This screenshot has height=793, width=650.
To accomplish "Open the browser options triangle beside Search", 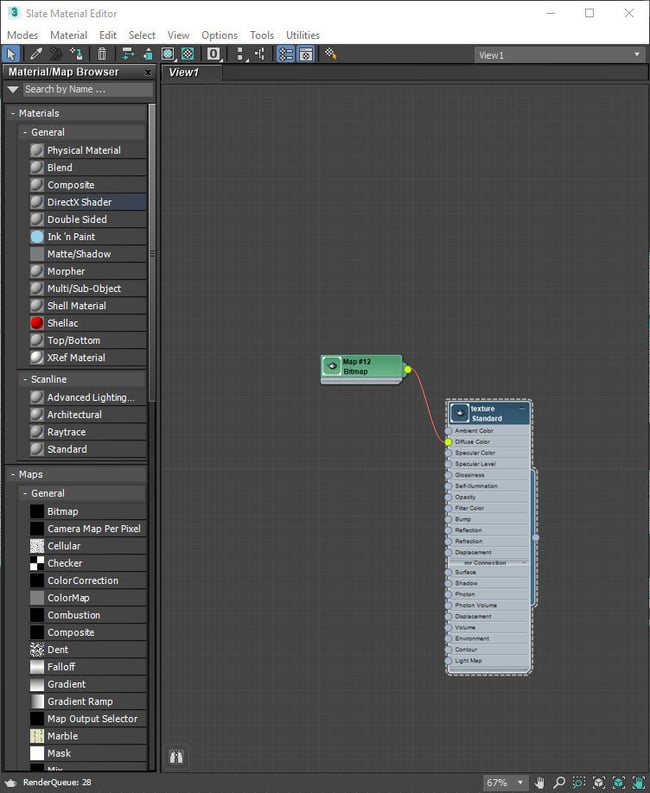I will (13, 90).
